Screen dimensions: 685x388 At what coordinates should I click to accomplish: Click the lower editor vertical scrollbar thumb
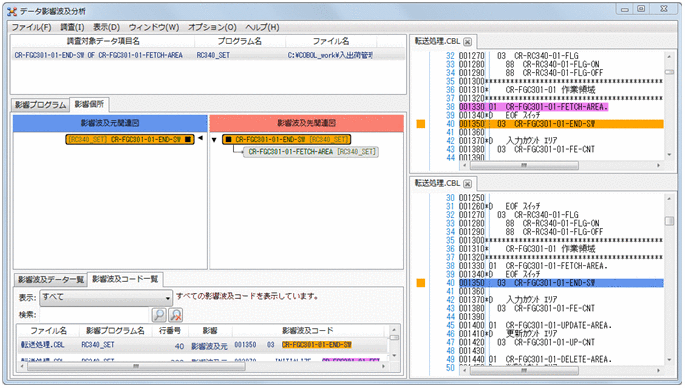669,221
